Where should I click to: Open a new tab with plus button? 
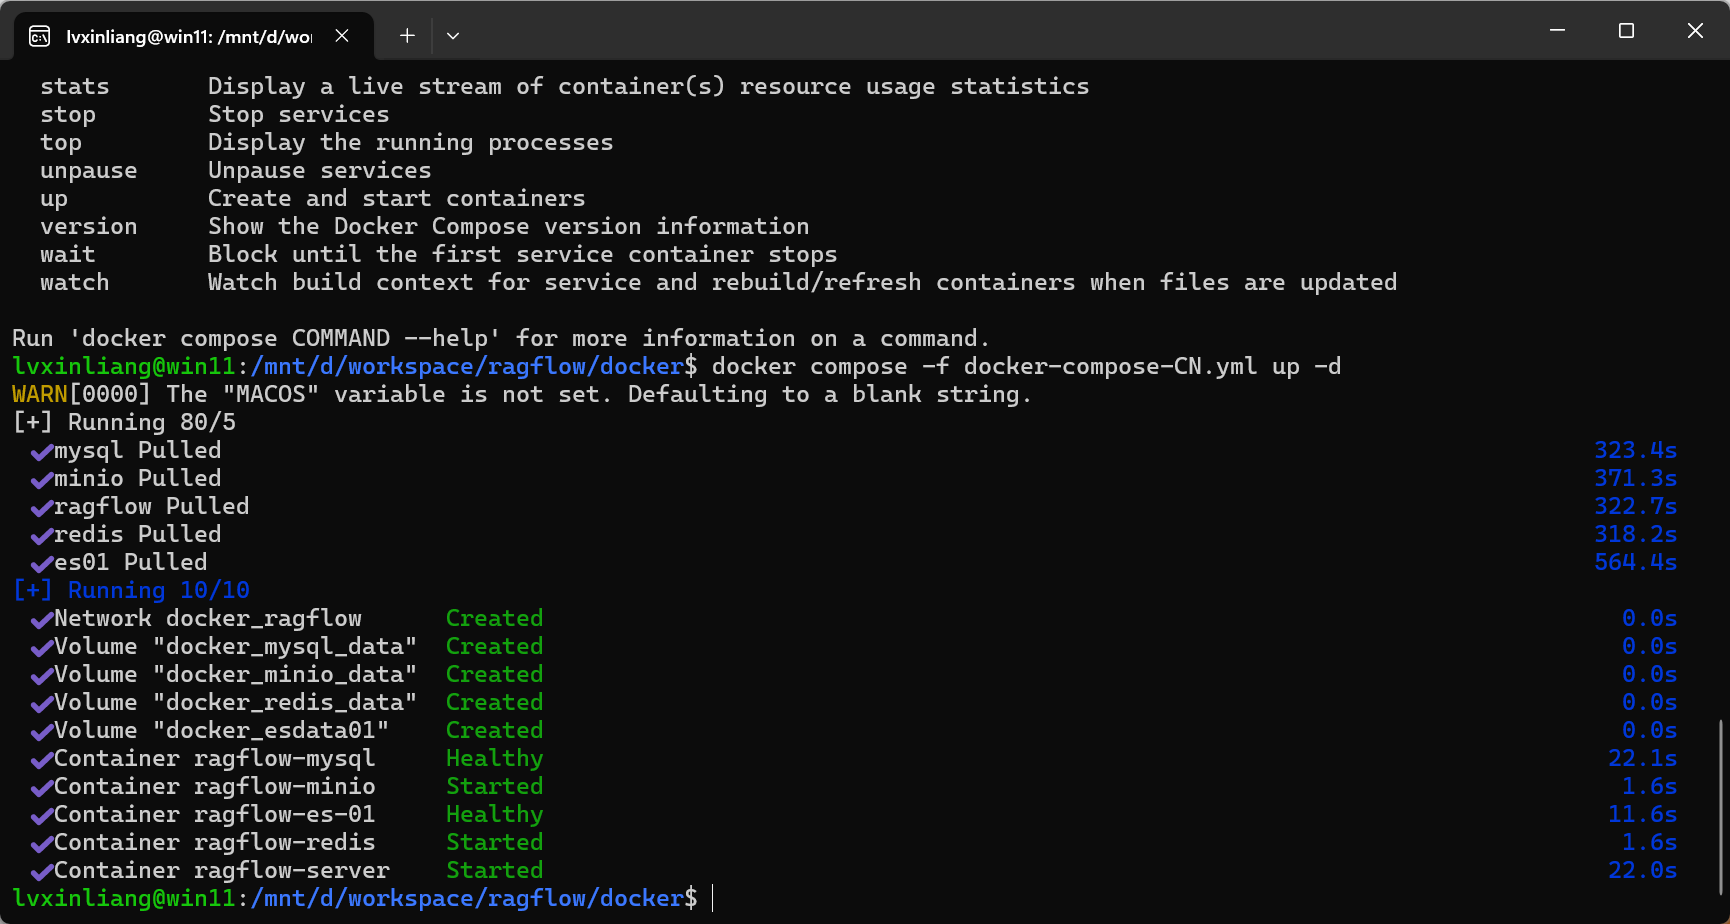pyautogui.click(x=407, y=36)
